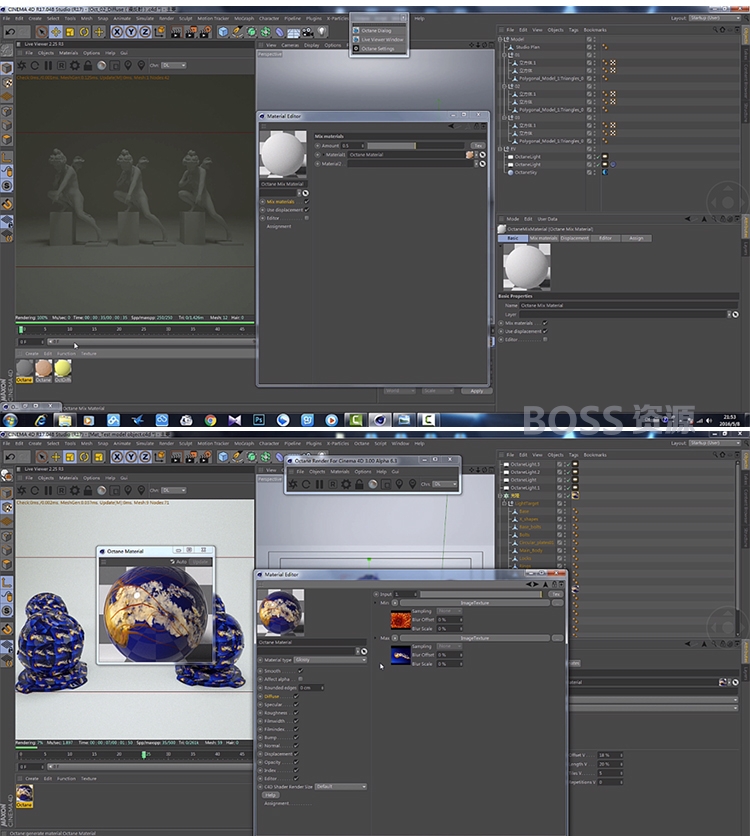The width and height of the screenshot is (750, 838).
Task: Click send-scene icon in floating Octane Render window
Action: [x=293, y=484]
